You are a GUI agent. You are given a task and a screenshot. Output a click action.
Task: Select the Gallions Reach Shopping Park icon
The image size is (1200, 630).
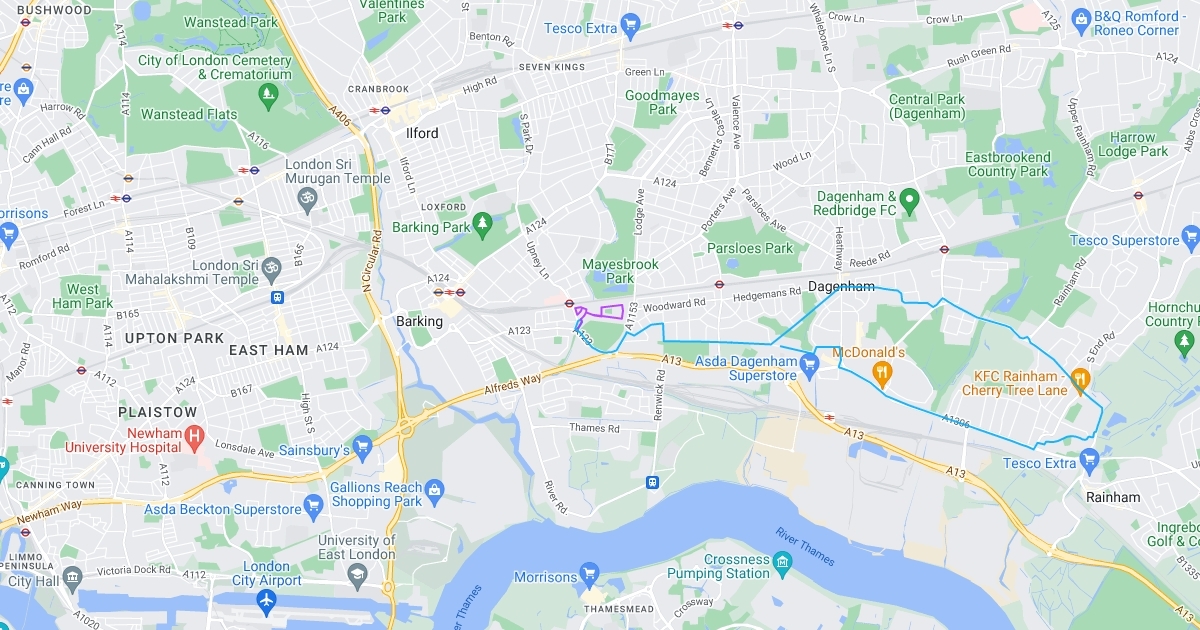(x=434, y=490)
